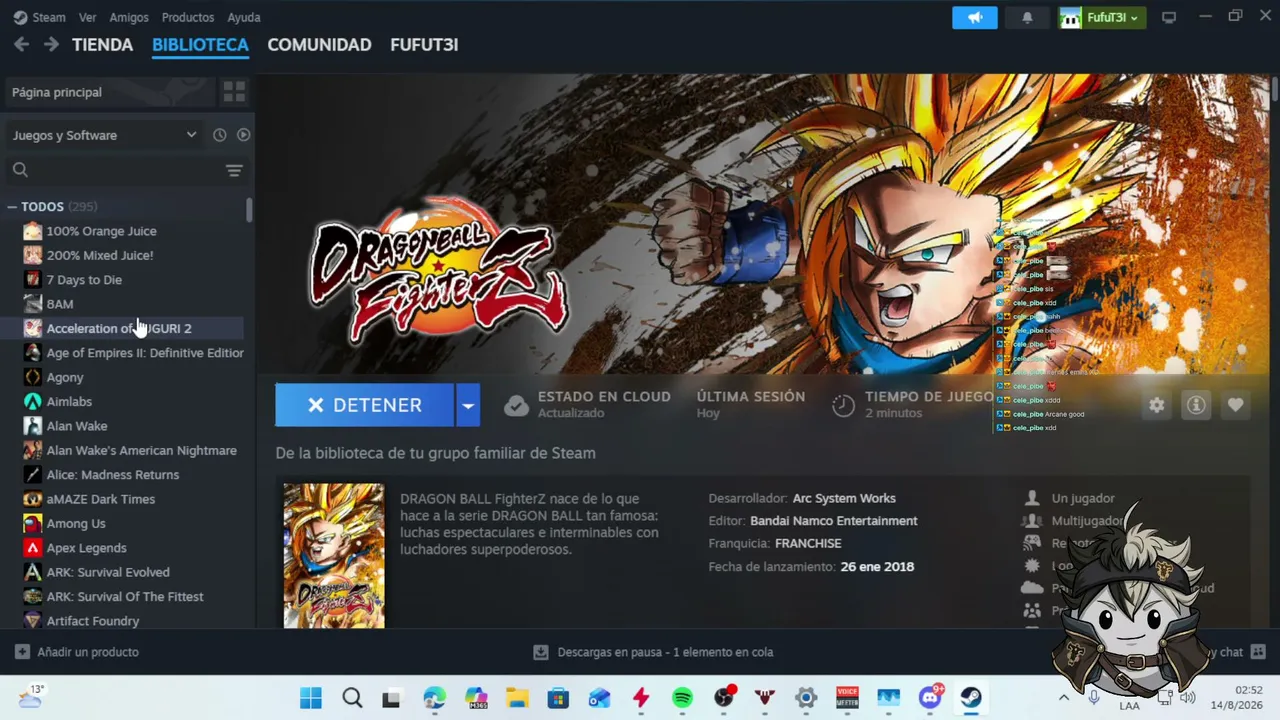Open Bandai Namco Entertainment publisher link

[x=834, y=521]
